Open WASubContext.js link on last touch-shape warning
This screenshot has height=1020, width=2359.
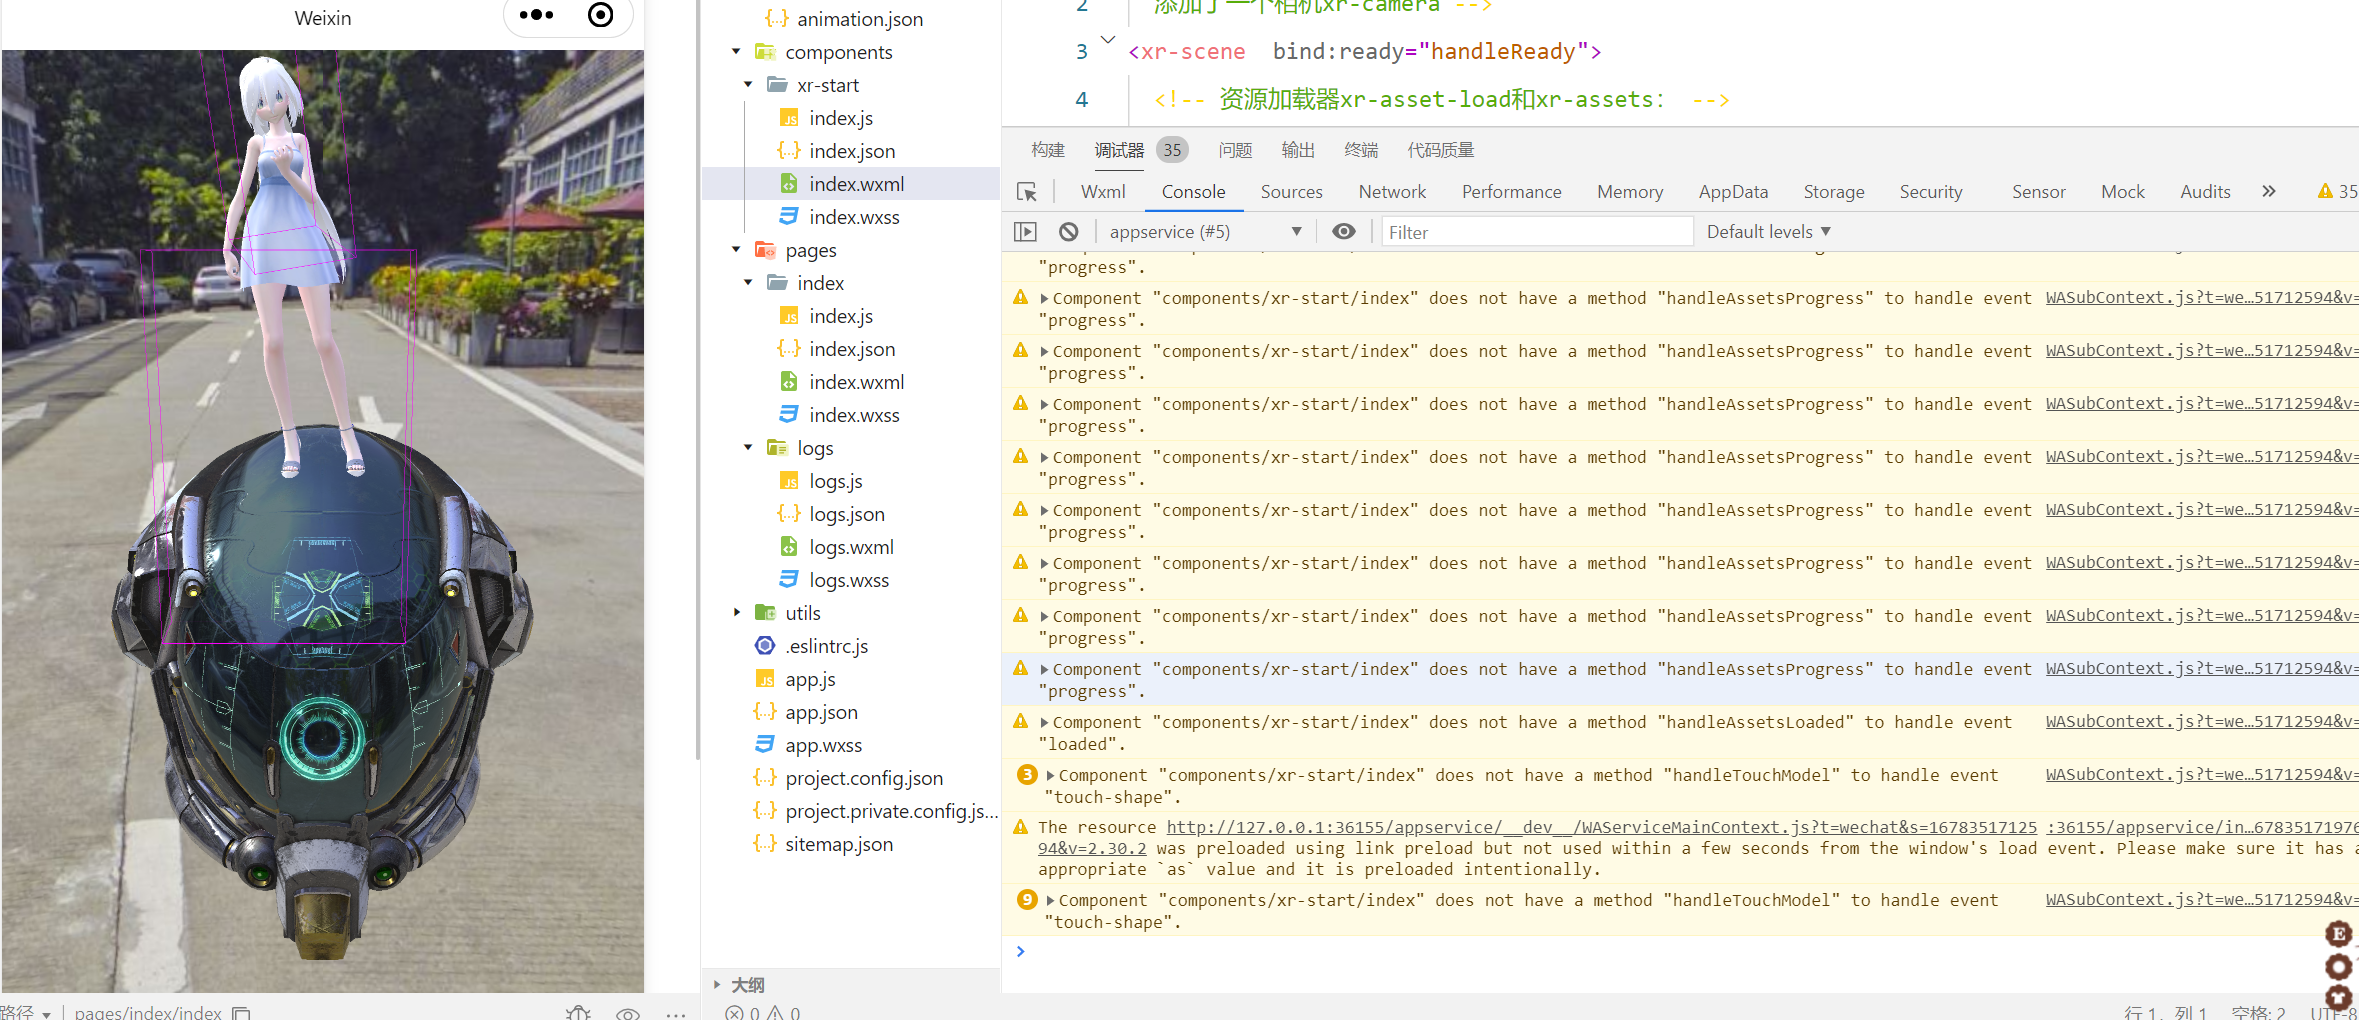coord(2202,900)
